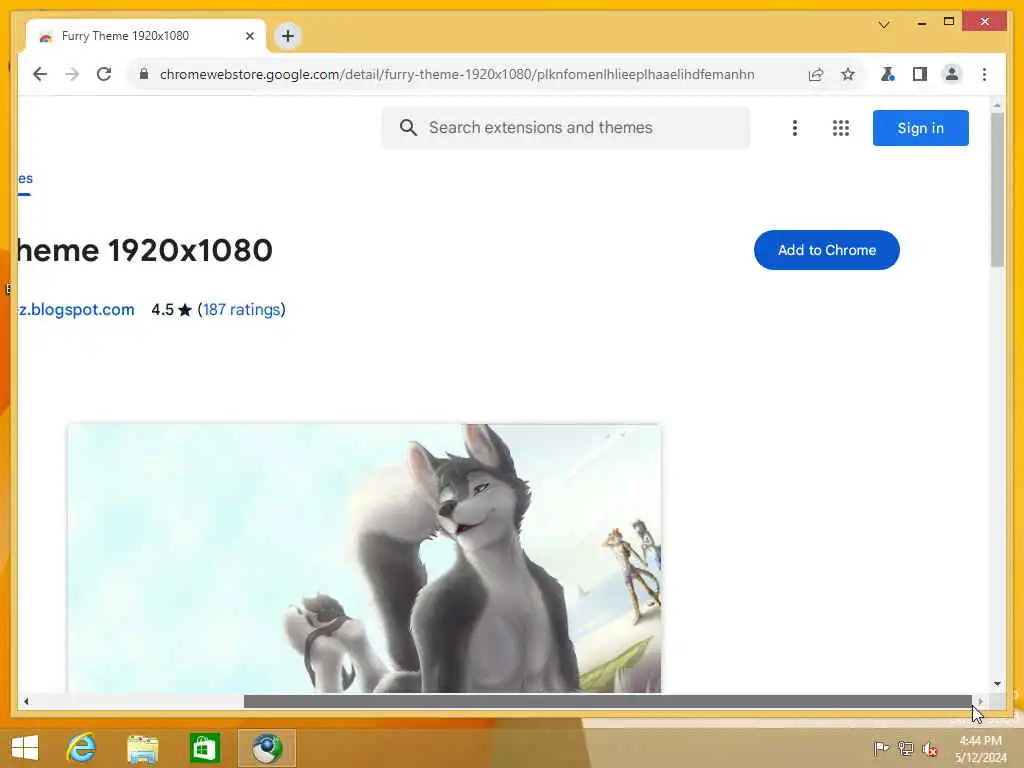Open the 187 ratings link
The width and height of the screenshot is (1024, 768).
242,310
